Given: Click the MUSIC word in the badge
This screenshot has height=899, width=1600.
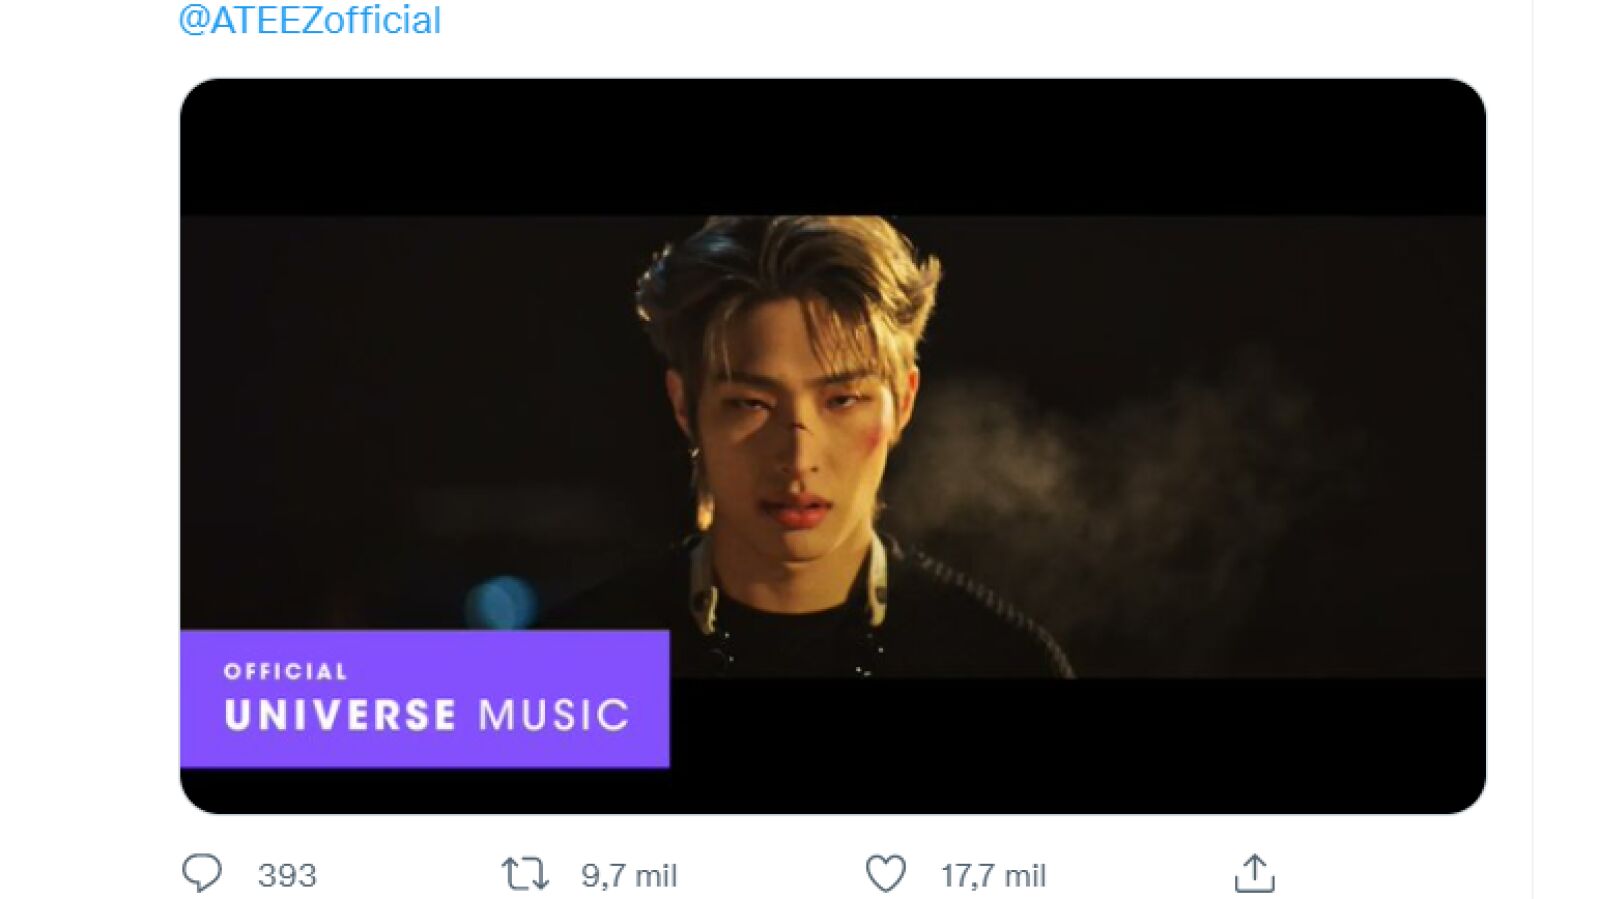Looking at the screenshot, I should point(553,715).
